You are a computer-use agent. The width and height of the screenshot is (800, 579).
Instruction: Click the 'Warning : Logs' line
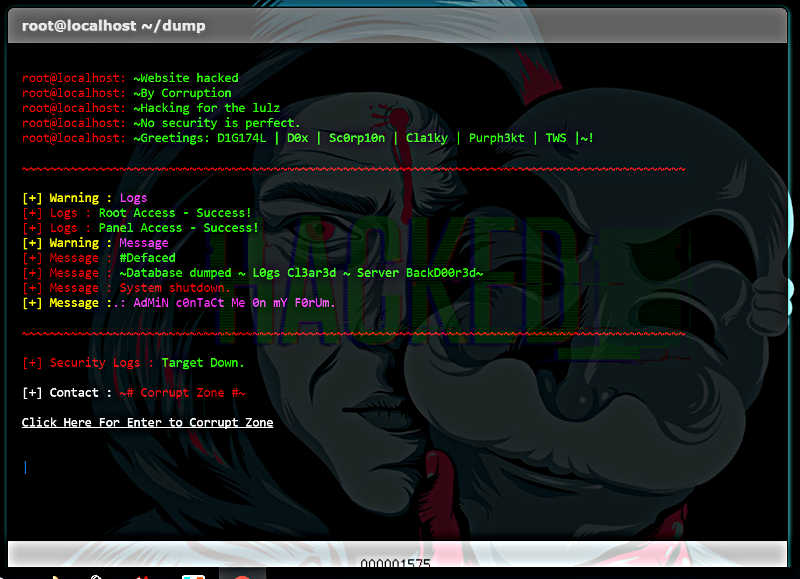pos(85,198)
